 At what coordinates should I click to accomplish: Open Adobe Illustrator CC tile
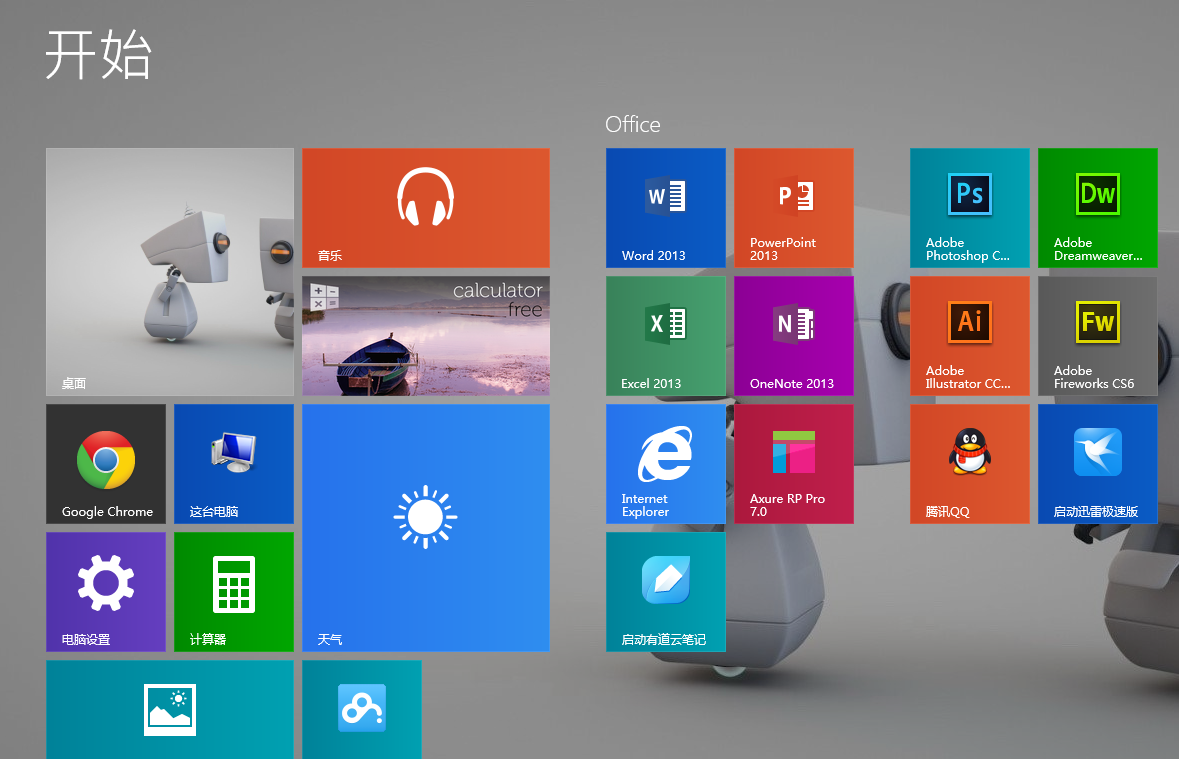[969, 336]
